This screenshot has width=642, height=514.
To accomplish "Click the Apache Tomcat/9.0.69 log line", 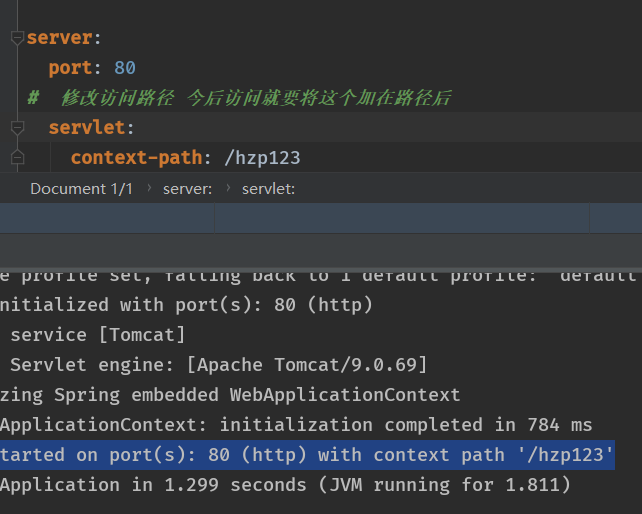I will point(218,364).
